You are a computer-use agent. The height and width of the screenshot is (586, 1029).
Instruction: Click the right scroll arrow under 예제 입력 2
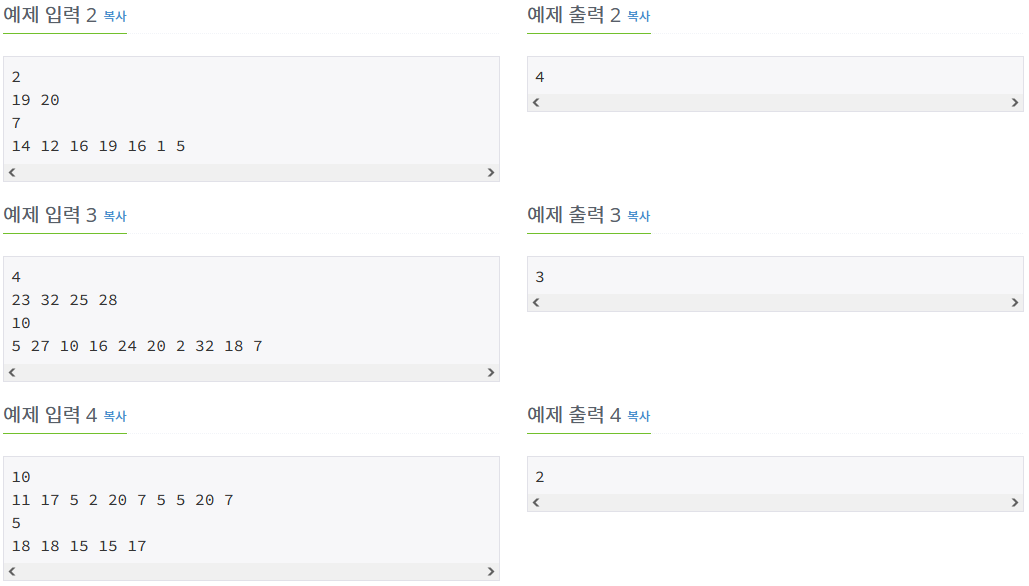(492, 172)
